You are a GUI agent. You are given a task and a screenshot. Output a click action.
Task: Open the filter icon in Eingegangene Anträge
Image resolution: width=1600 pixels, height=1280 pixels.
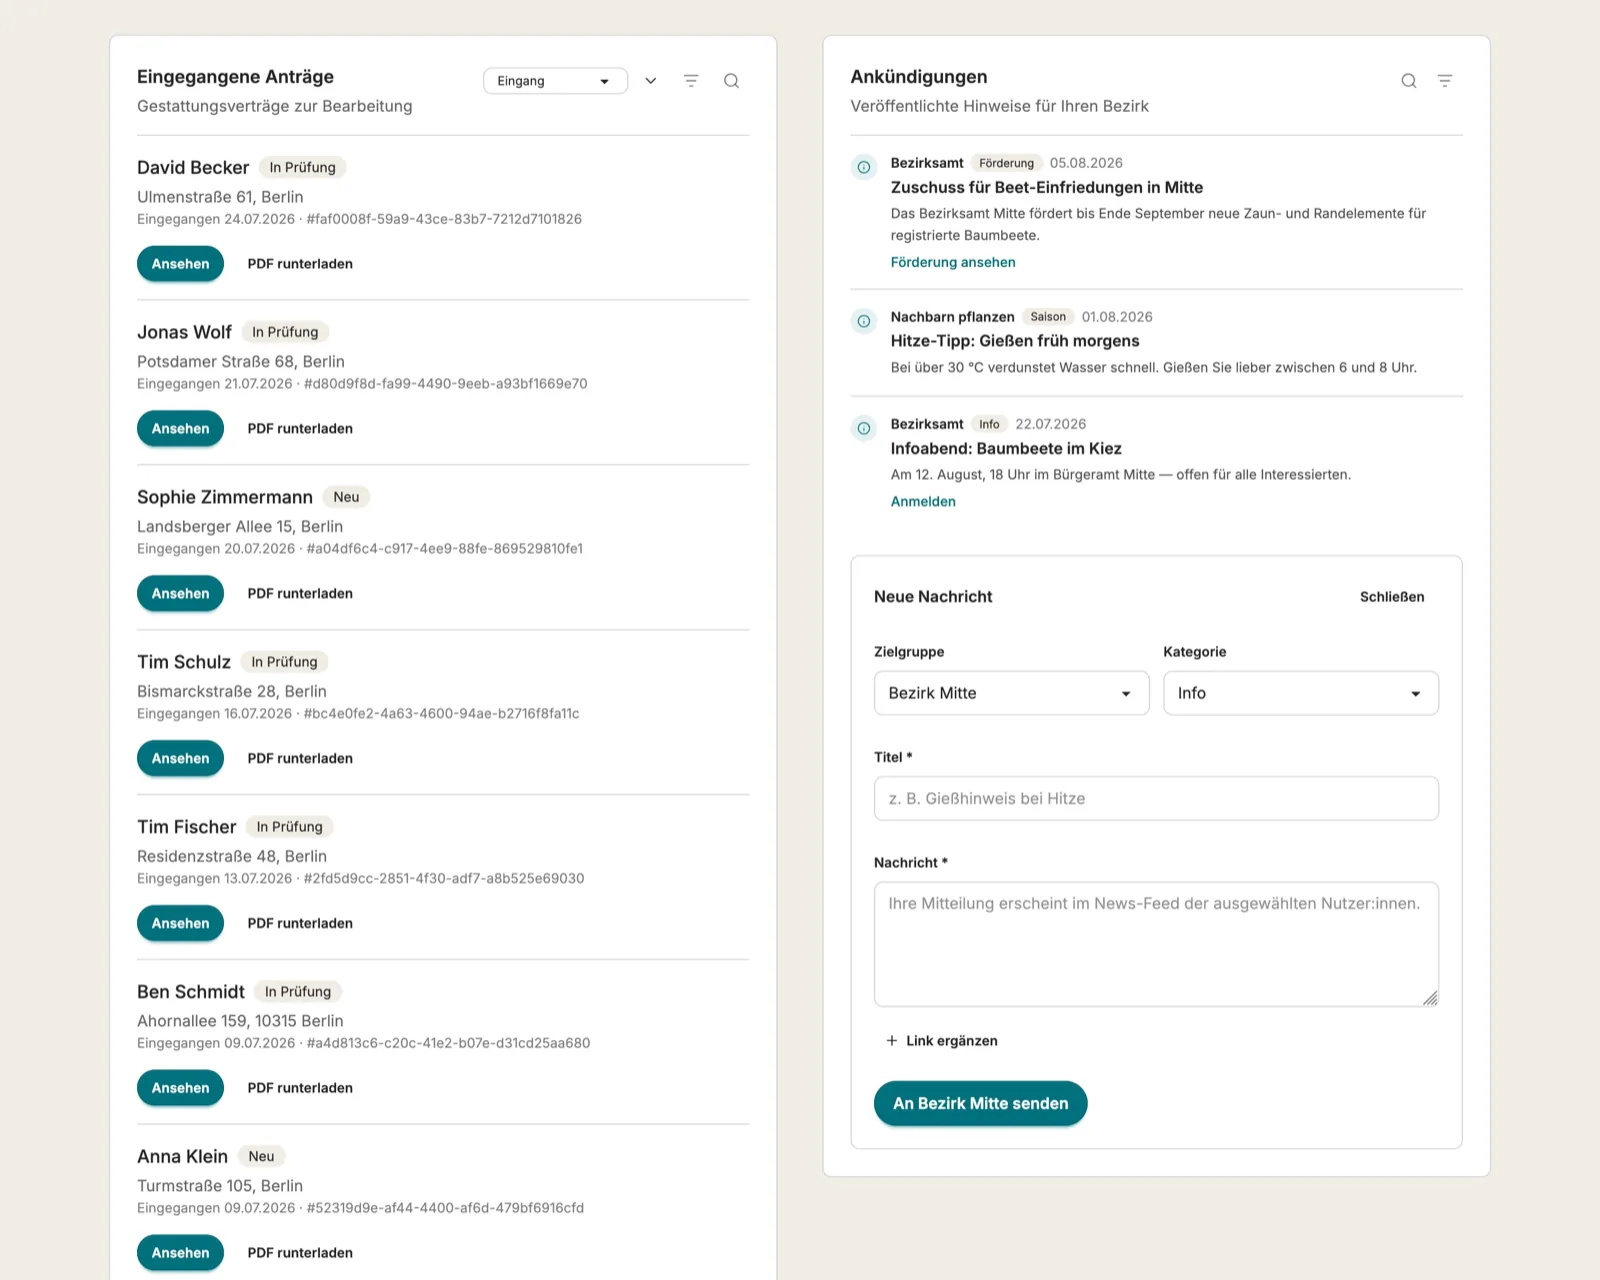point(691,81)
